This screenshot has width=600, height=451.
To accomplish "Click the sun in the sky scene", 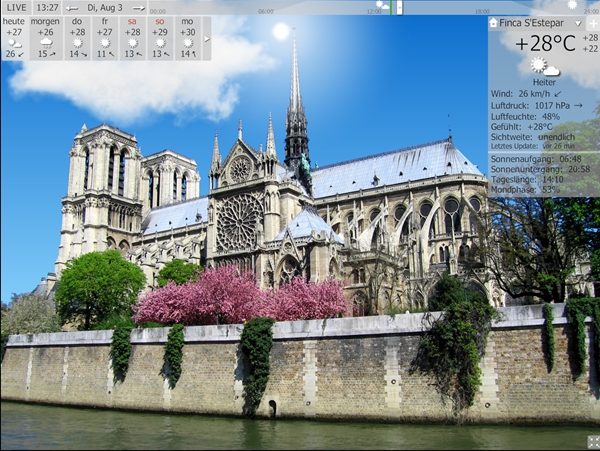I will point(281,31).
